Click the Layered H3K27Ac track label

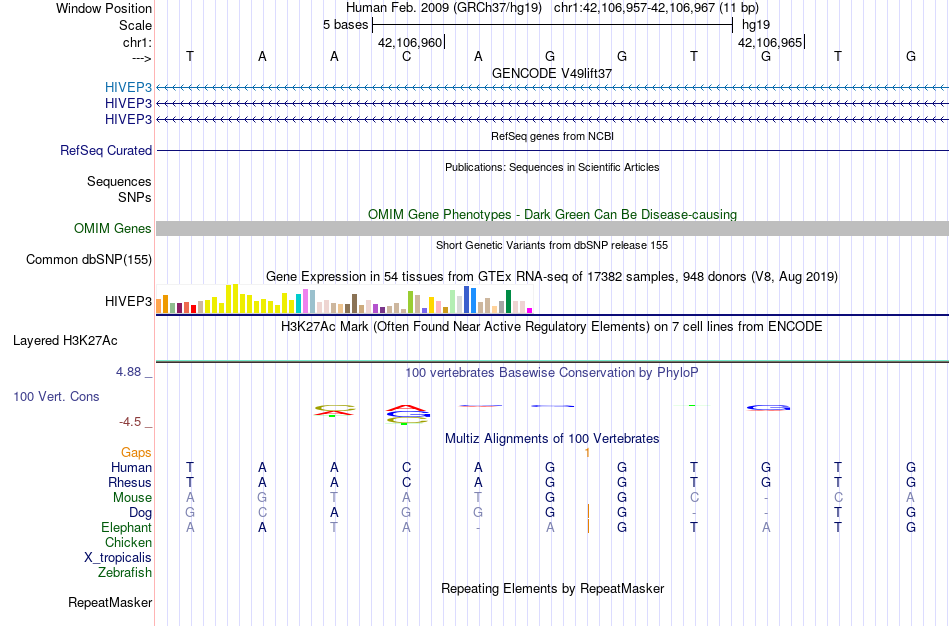(x=65, y=341)
